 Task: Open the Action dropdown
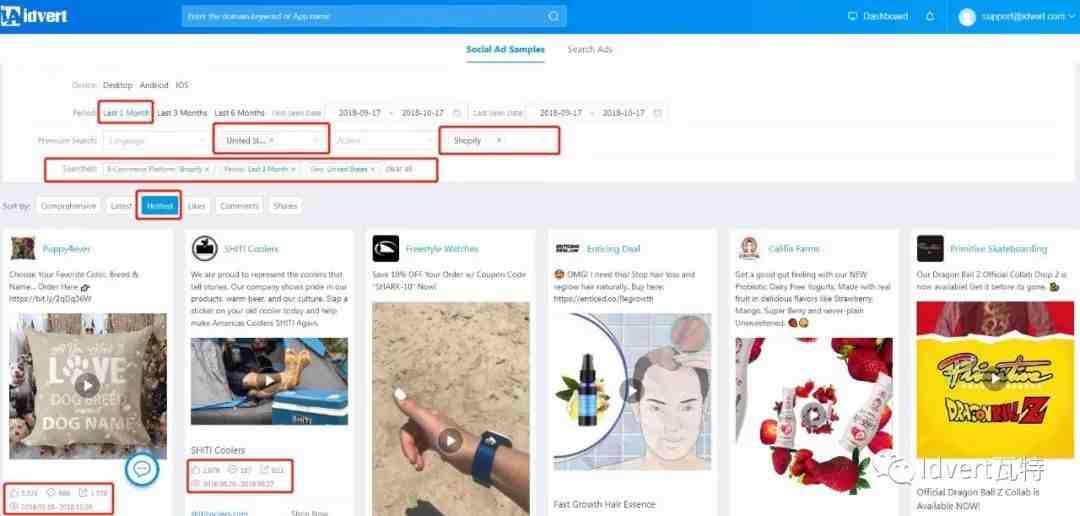(x=382, y=141)
